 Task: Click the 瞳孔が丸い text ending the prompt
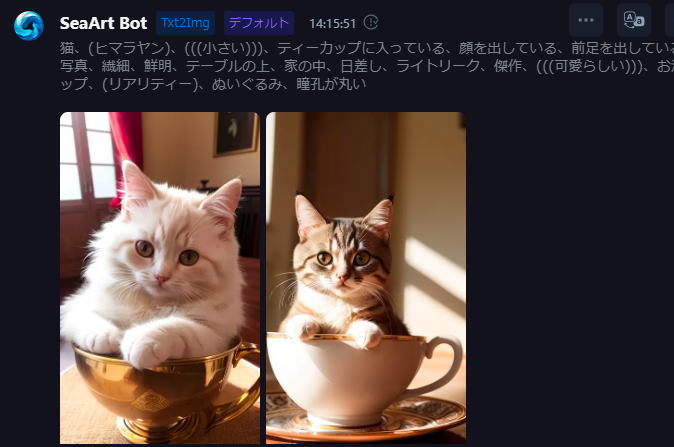pos(331,84)
